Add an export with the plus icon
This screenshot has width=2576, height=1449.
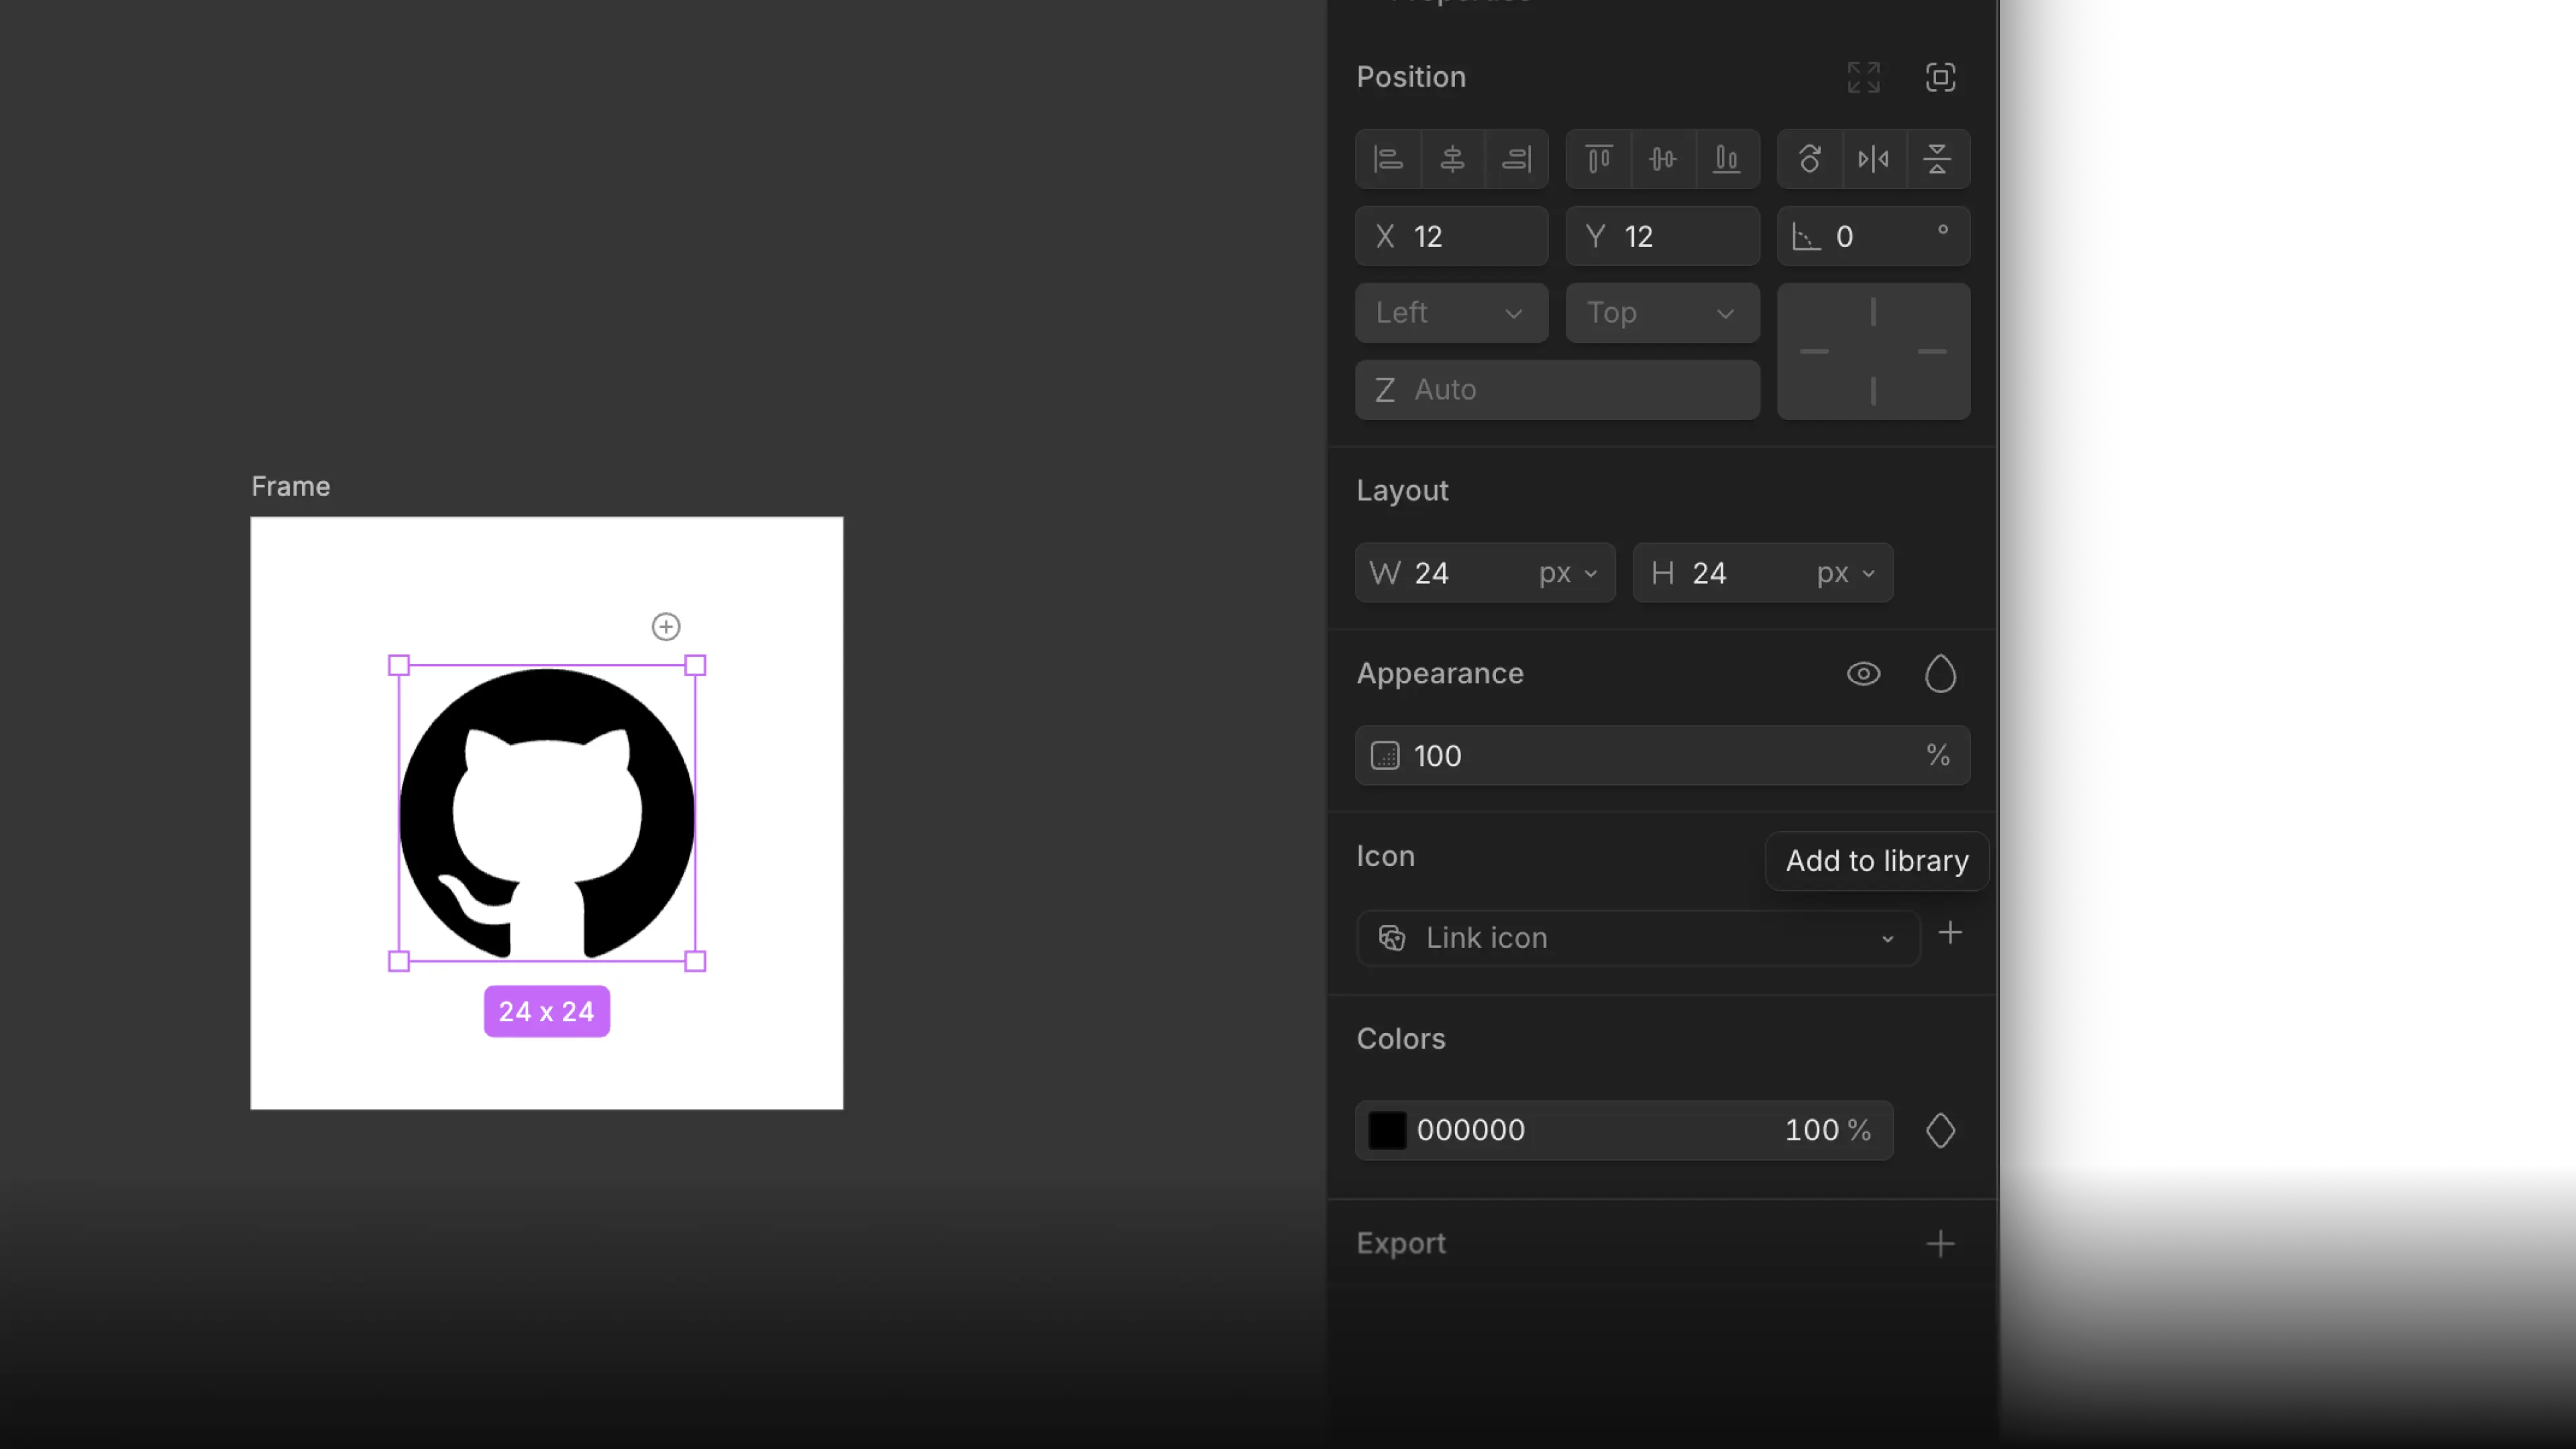(1941, 1244)
